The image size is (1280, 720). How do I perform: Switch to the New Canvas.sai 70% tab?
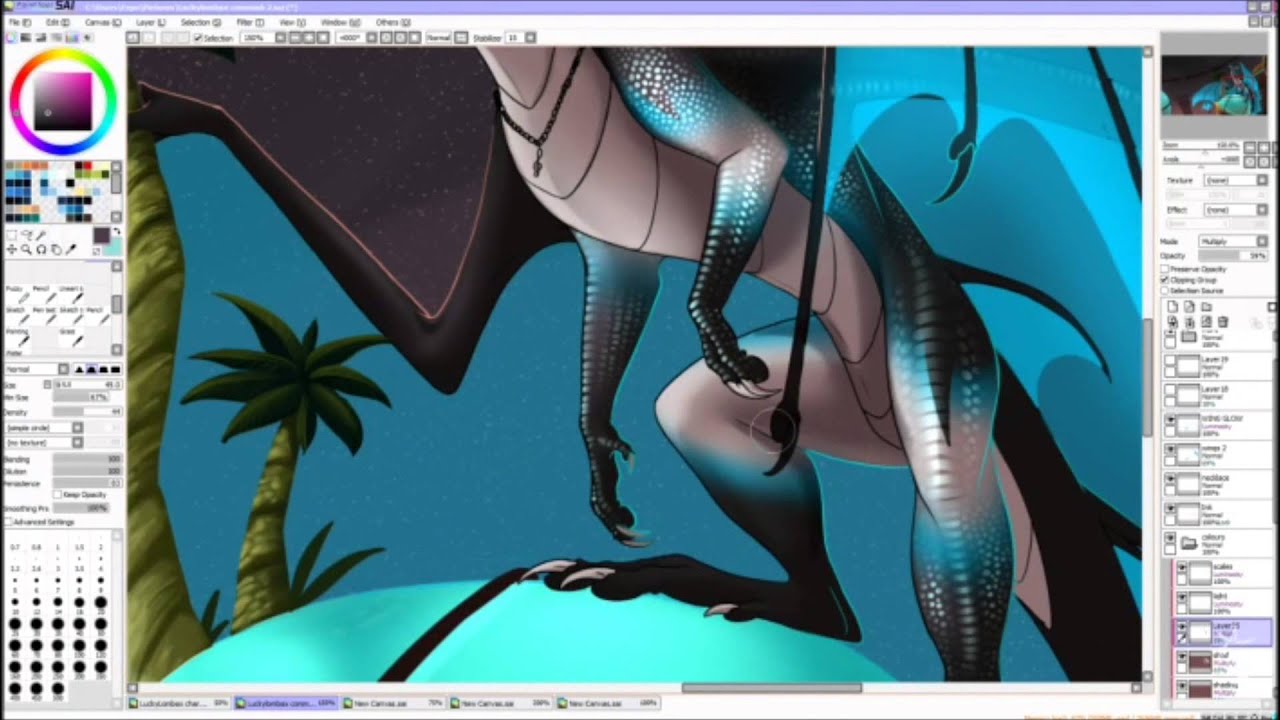click(x=396, y=703)
